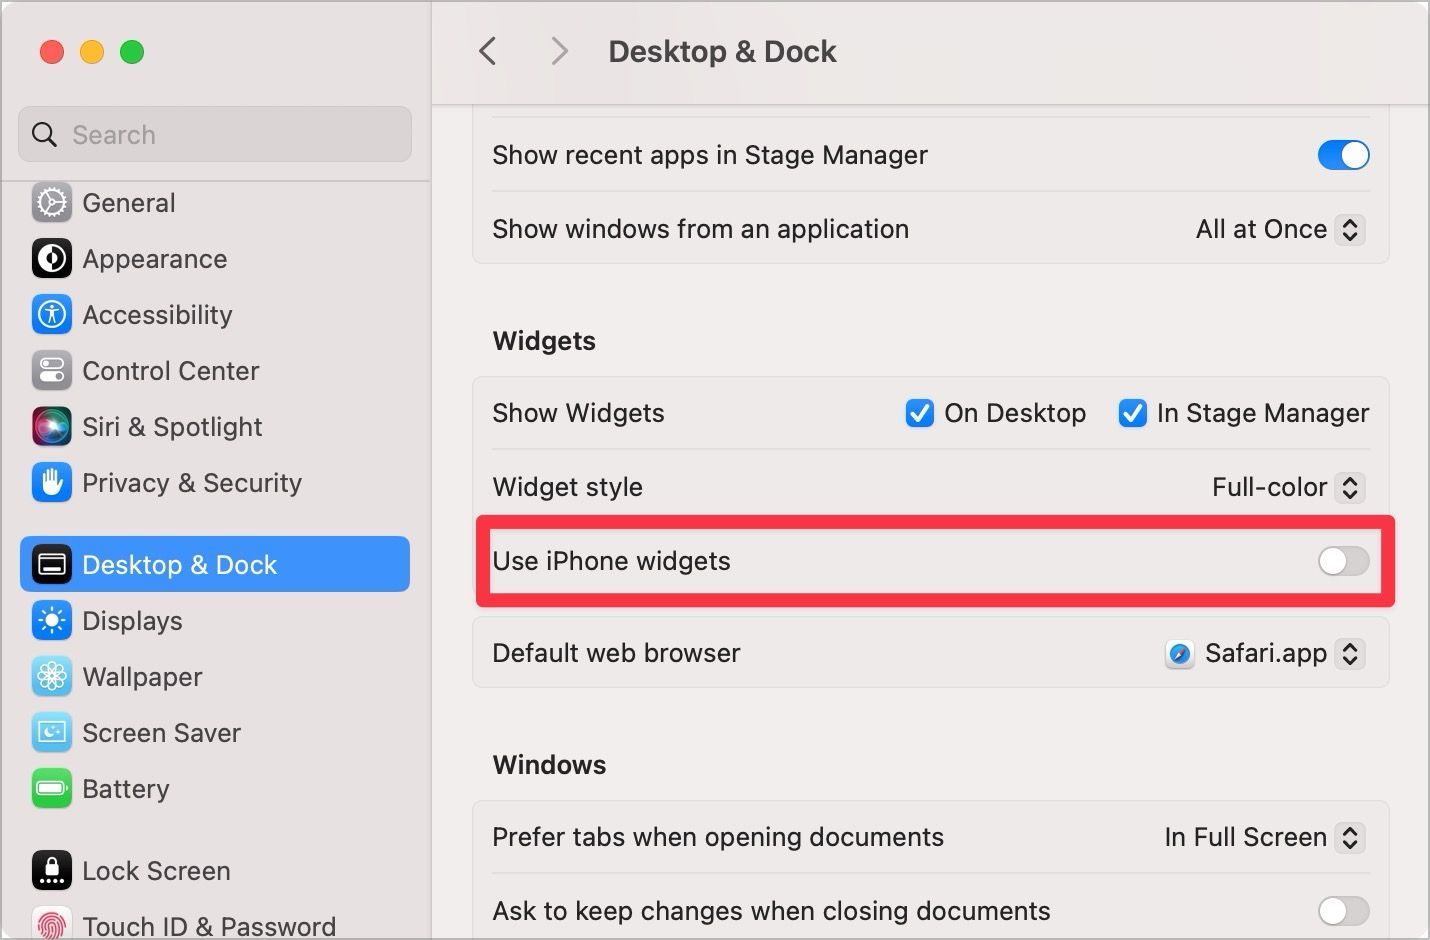Turn off Show recent apps in Stage Manager
Screen dimensions: 1430x940
click(x=1343, y=155)
